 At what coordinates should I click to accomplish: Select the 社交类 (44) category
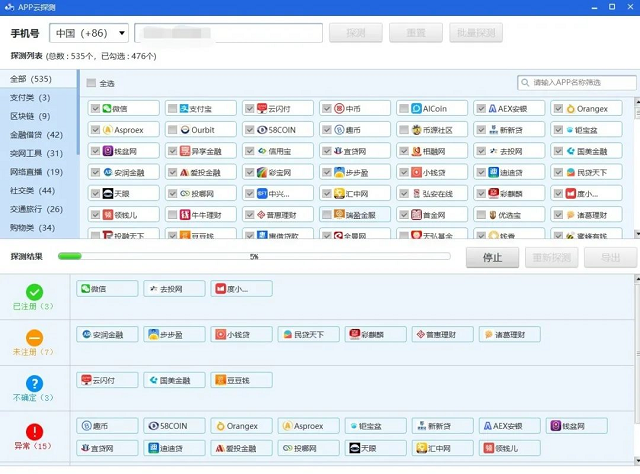38,191
